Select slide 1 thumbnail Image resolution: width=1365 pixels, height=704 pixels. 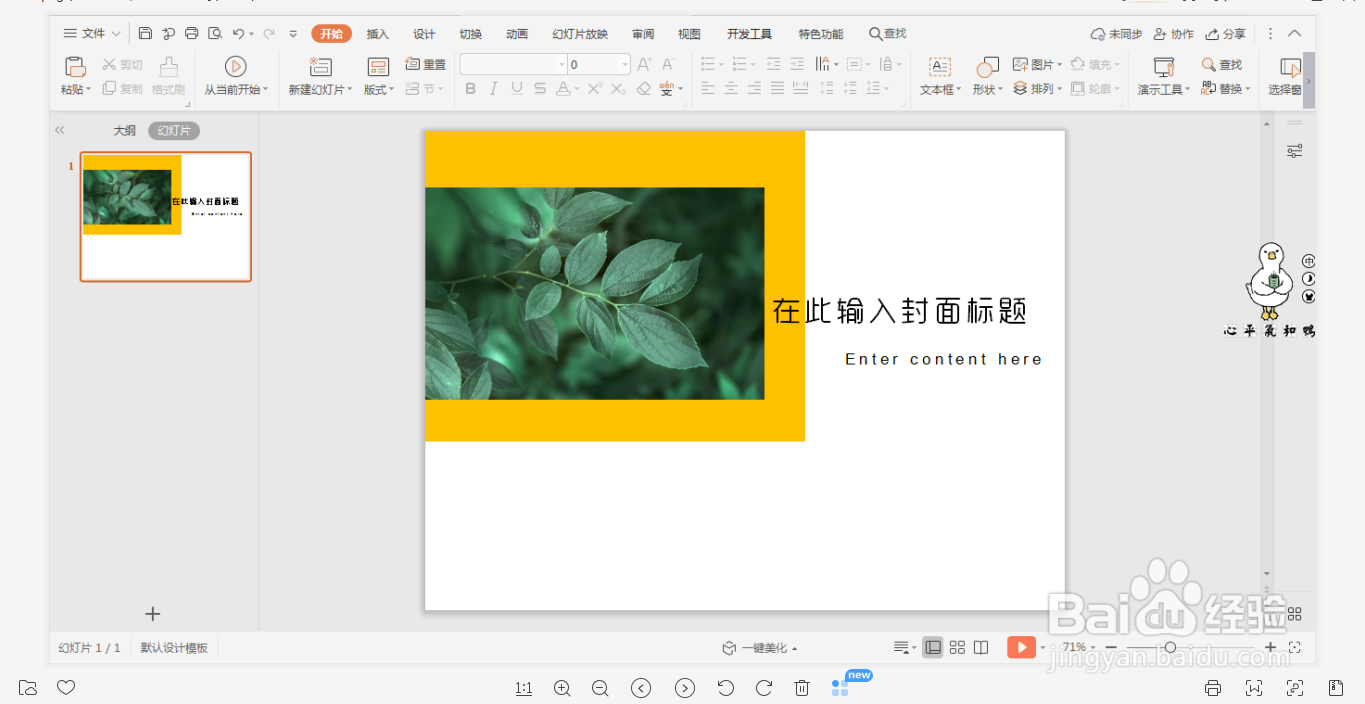[166, 217]
